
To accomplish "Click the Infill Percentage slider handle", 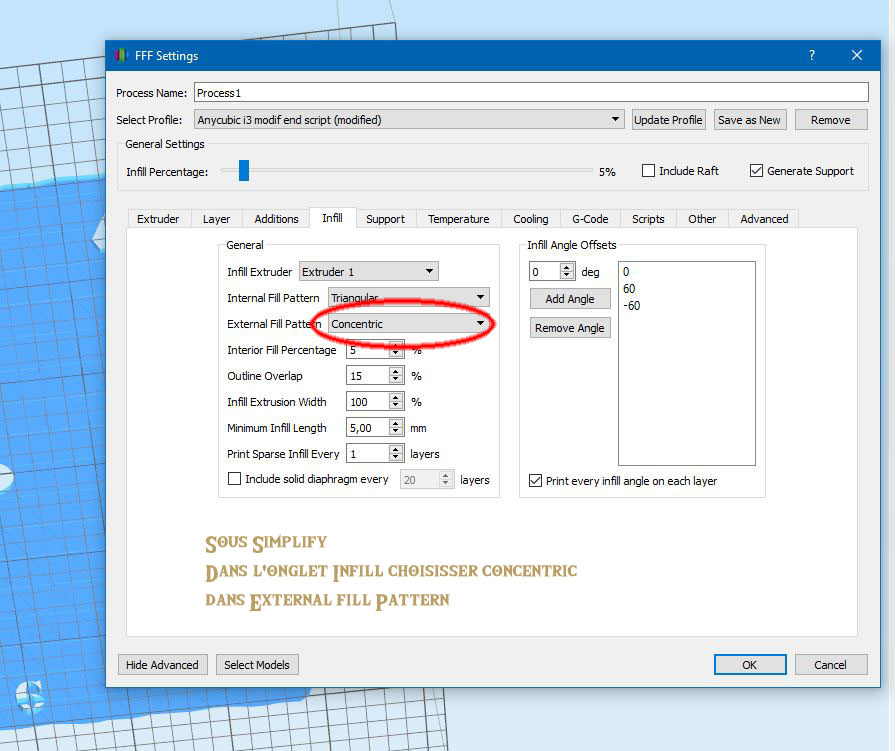I will tap(244, 171).
